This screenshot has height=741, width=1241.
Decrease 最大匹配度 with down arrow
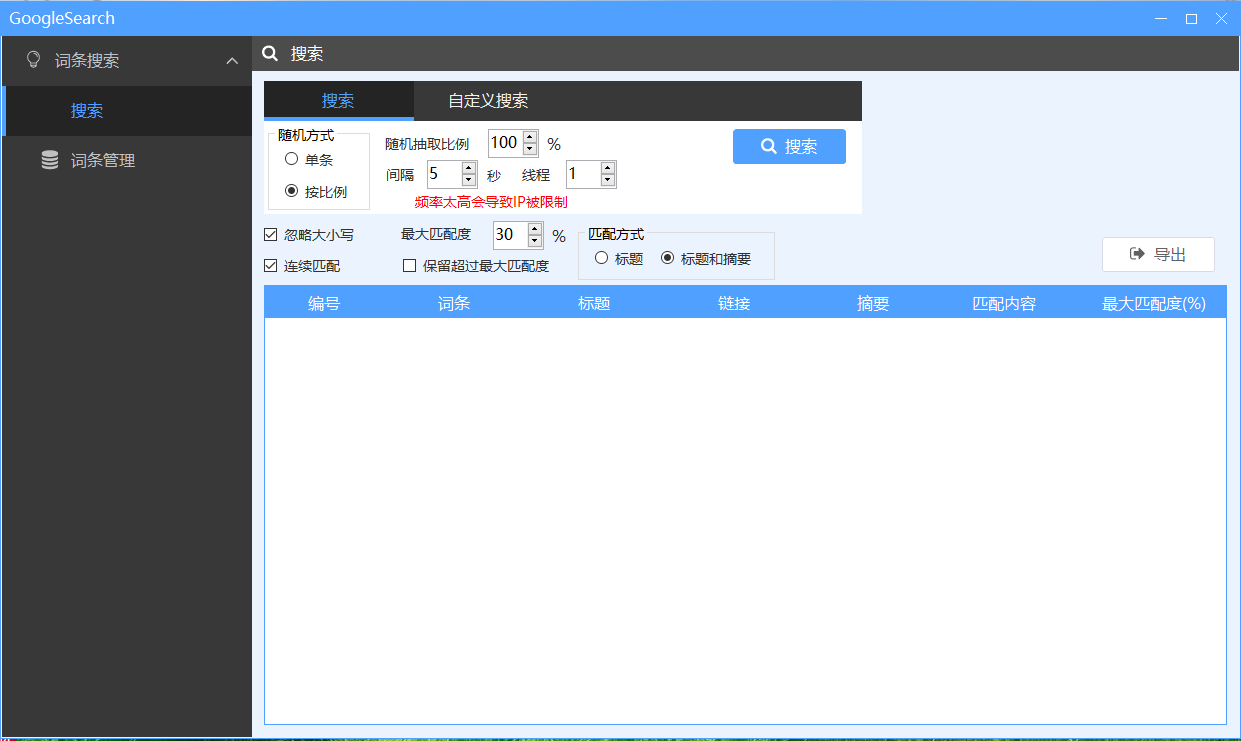coord(535,241)
